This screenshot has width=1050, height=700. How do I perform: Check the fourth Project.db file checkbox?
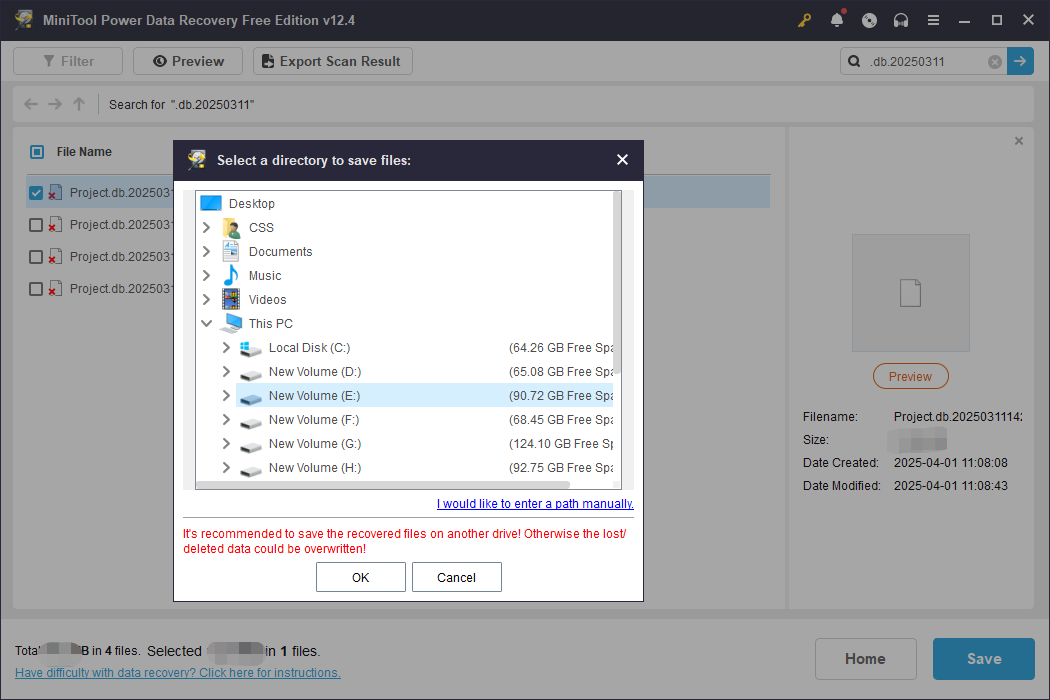point(36,289)
